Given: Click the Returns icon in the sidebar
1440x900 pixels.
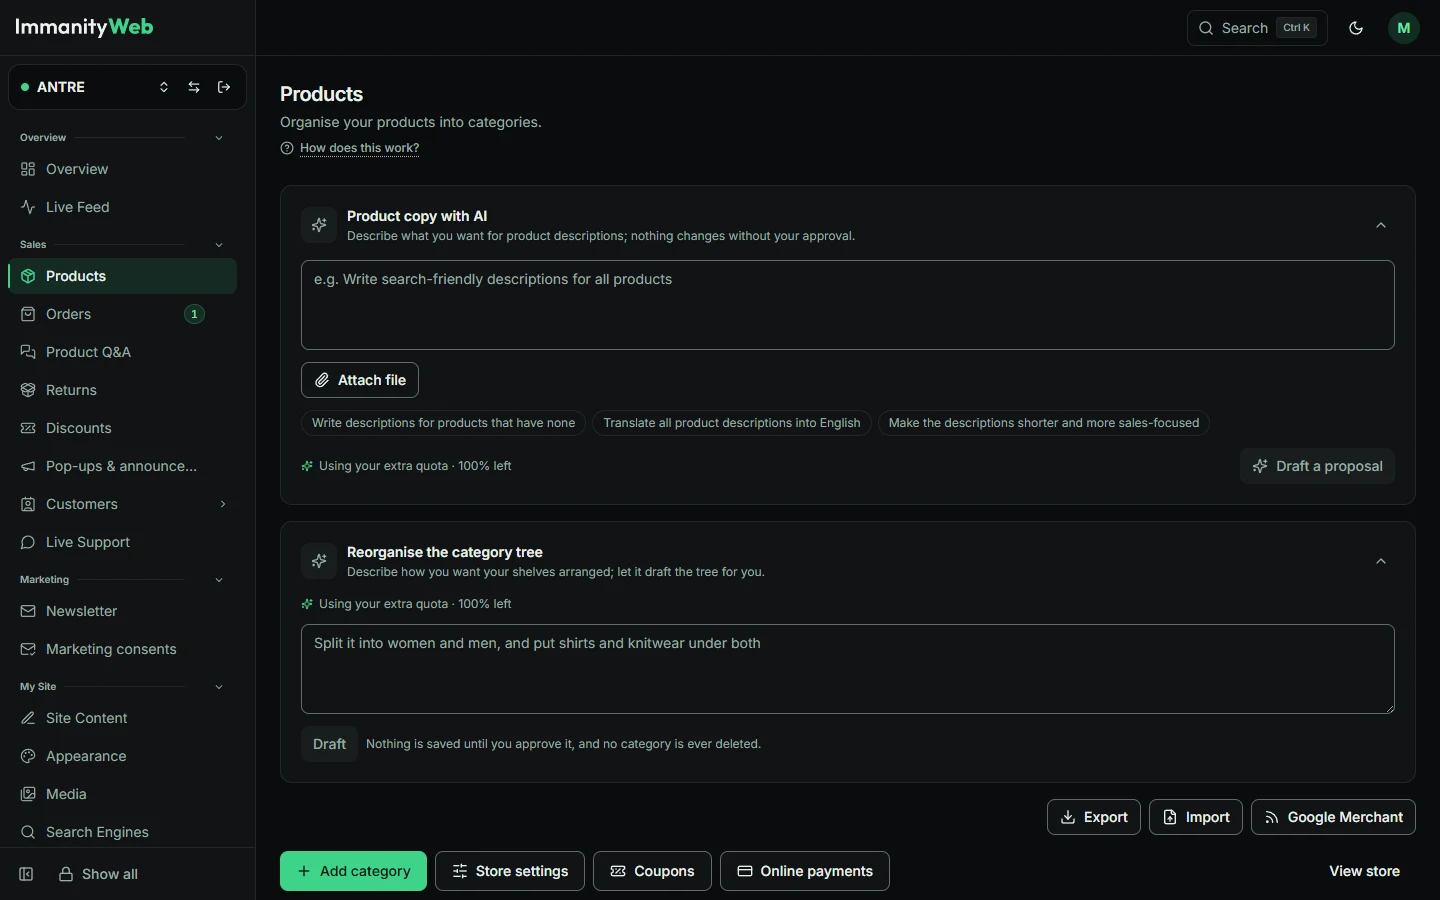Looking at the screenshot, I should pos(28,390).
